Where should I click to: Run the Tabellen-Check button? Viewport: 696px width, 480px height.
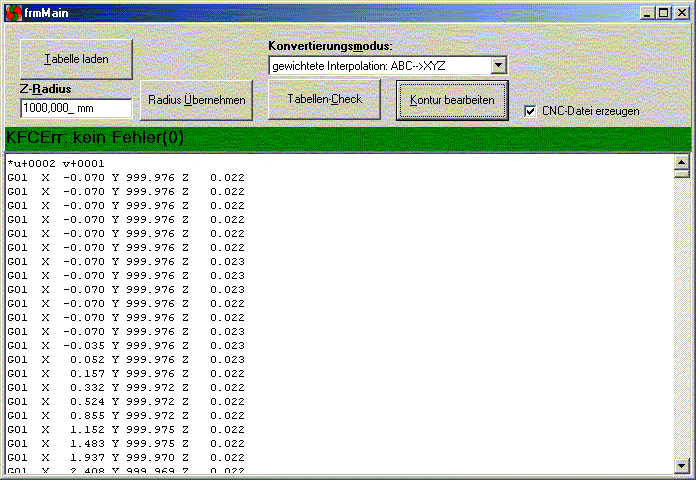click(x=325, y=99)
